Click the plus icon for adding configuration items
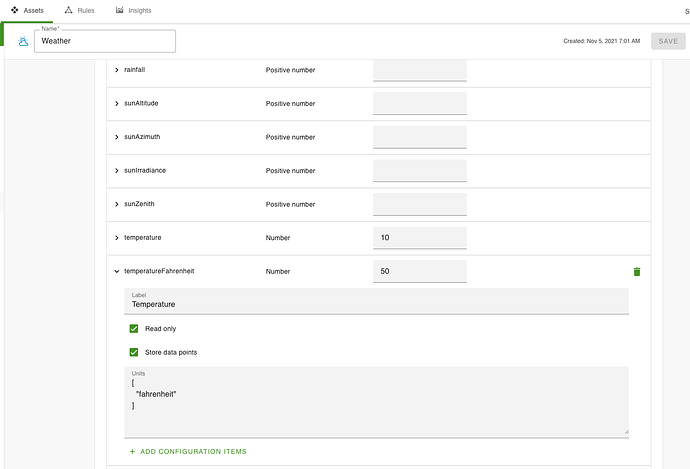 tap(133, 452)
